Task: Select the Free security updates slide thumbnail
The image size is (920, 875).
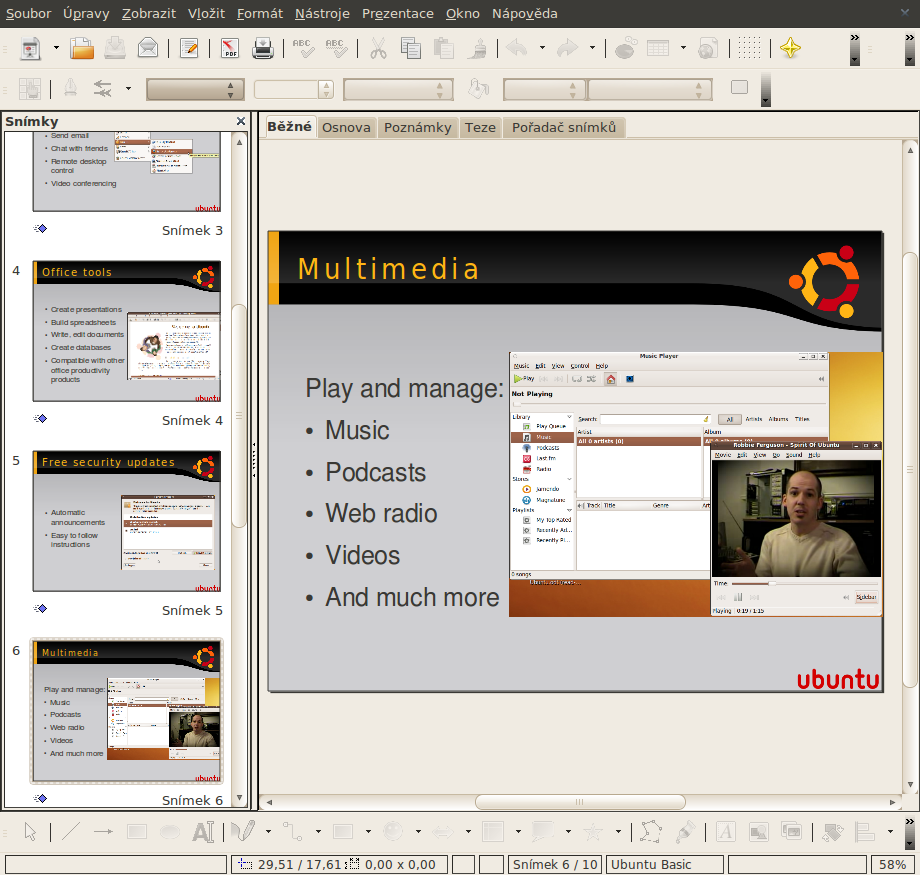Action: (x=127, y=521)
